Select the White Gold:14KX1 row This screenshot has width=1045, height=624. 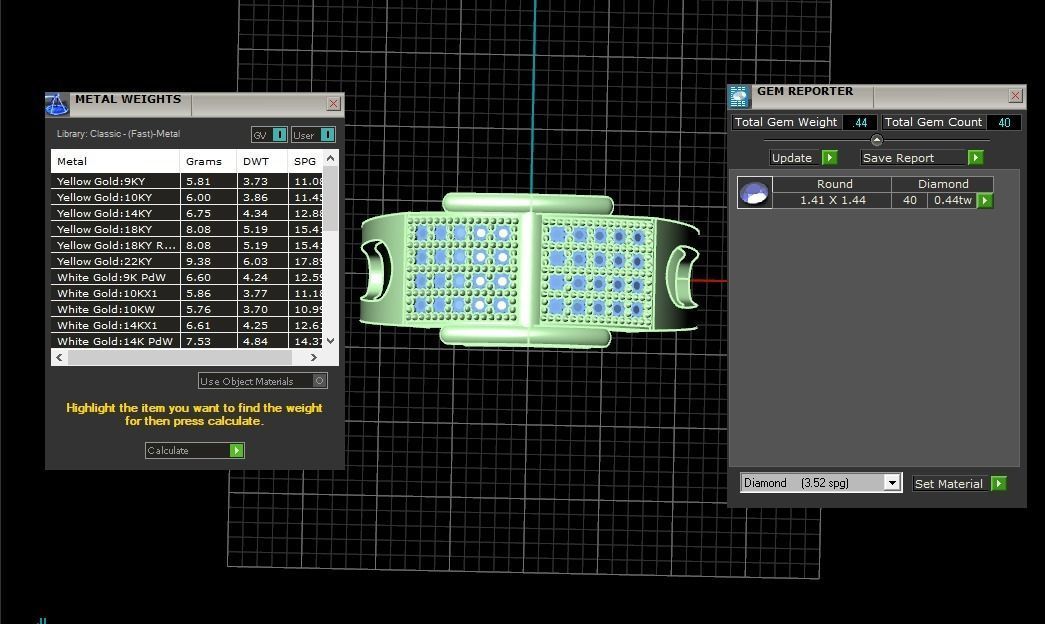point(187,325)
